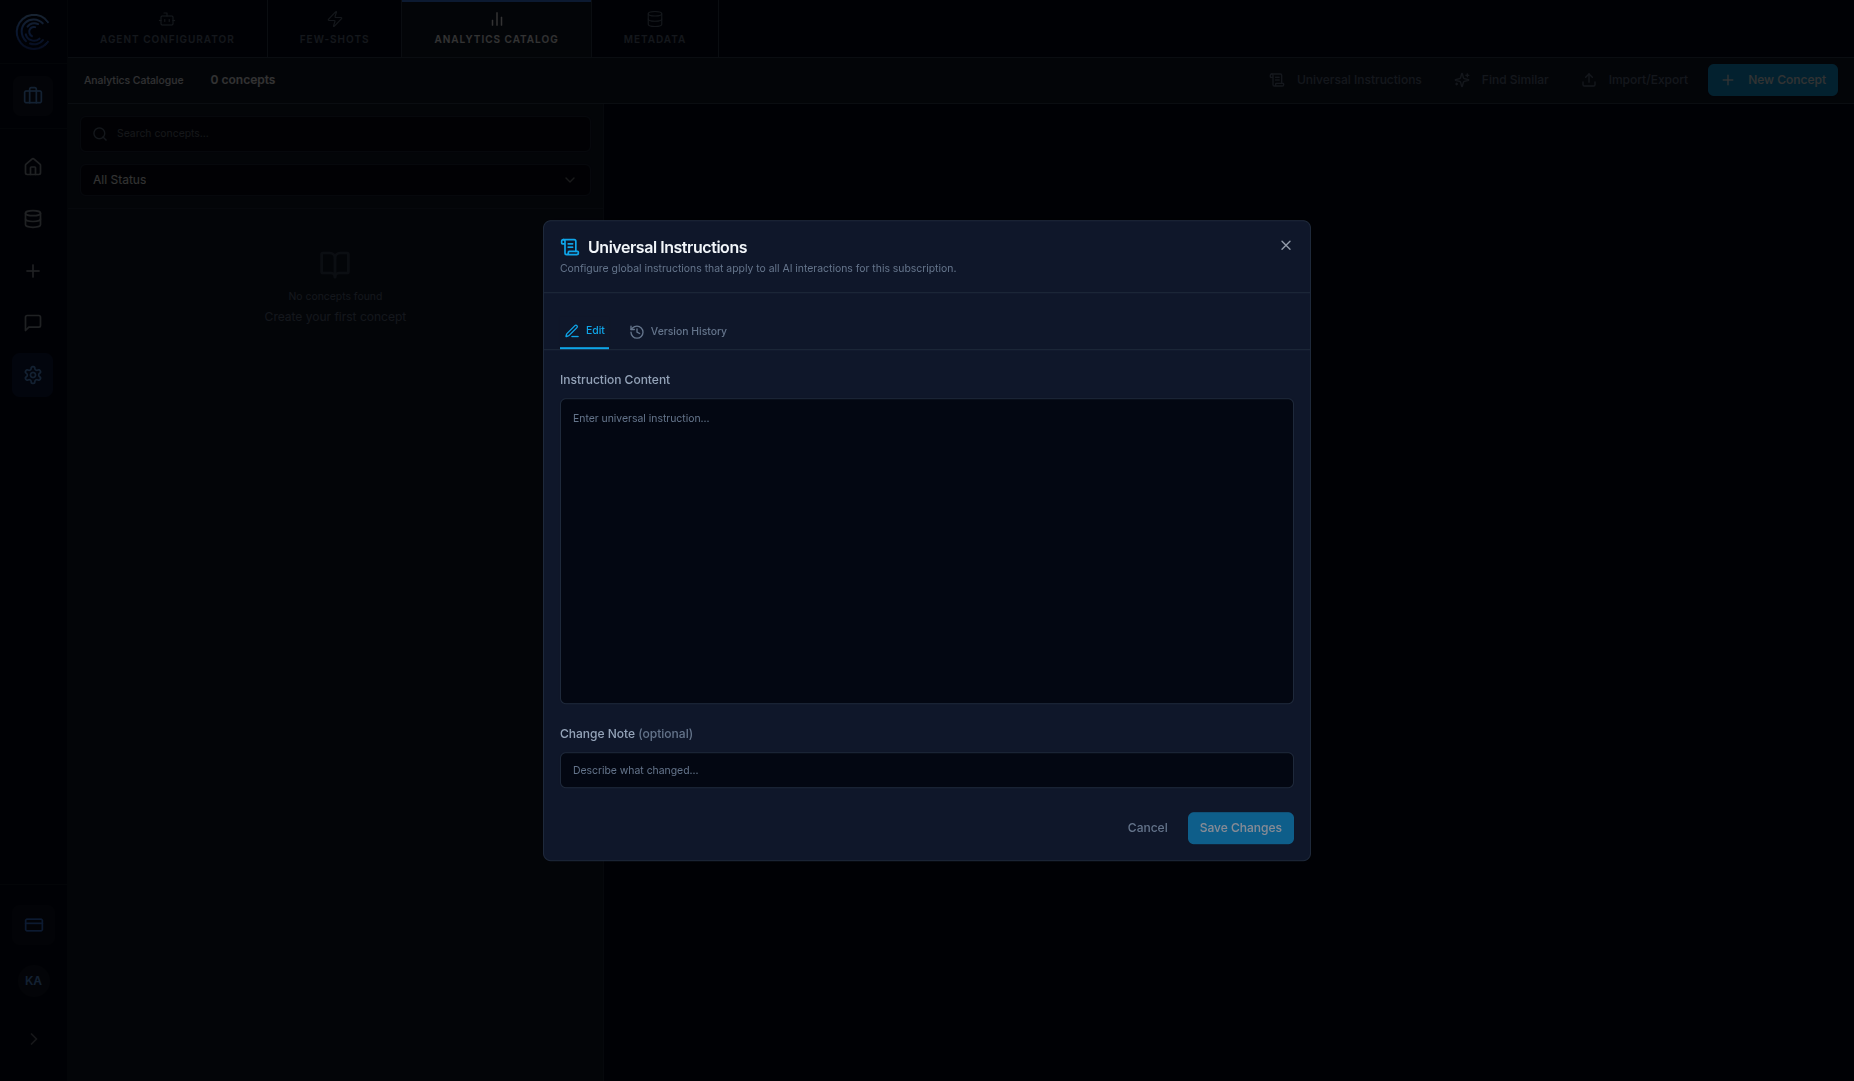
Task: Click the history clock icon
Action: 637,332
